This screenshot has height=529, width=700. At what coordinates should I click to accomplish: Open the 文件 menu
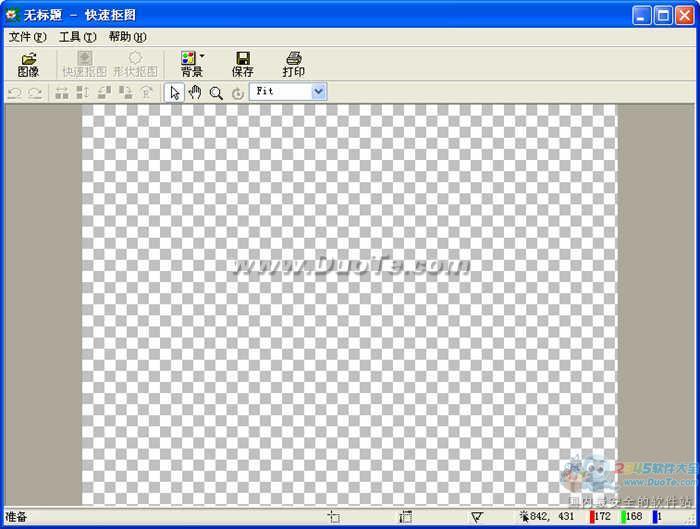[x=27, y=37]
